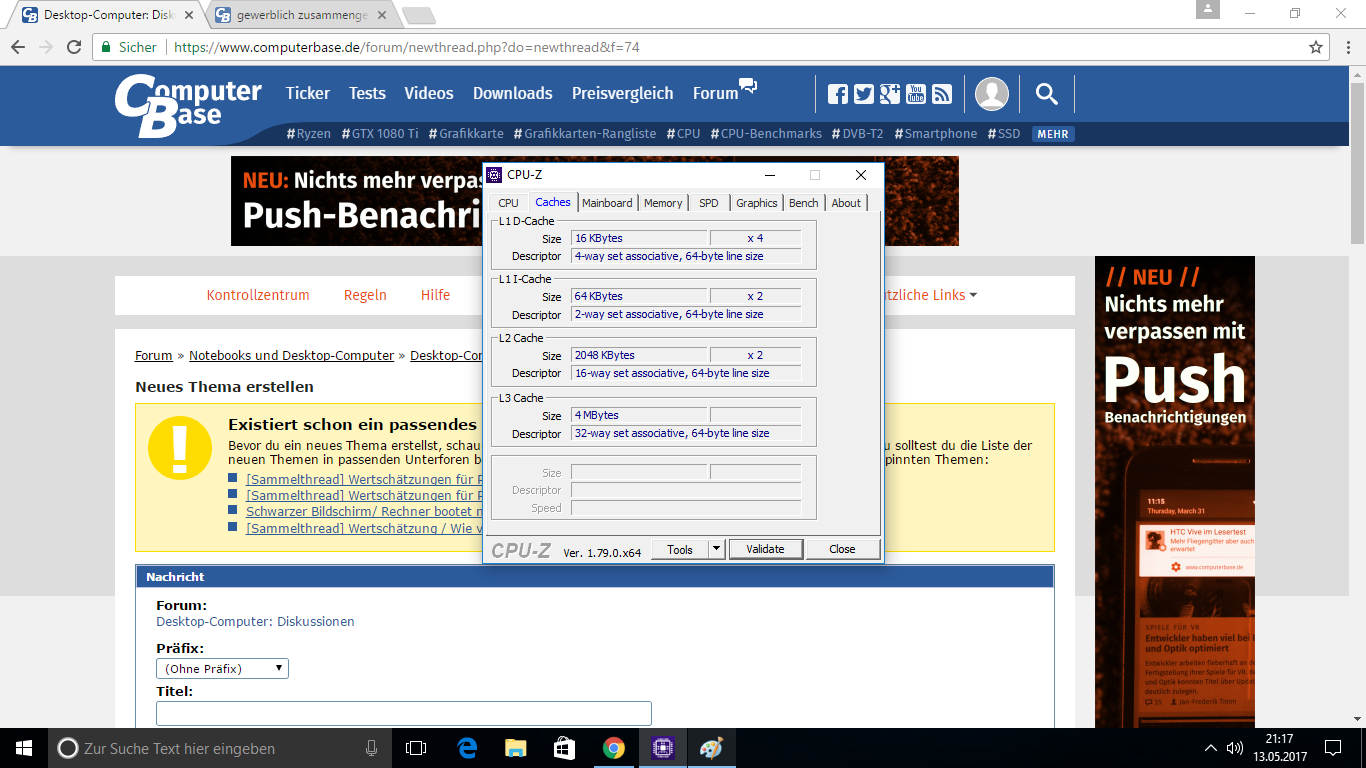Switch to the About tab in CPU-Z

click(846, 203)
